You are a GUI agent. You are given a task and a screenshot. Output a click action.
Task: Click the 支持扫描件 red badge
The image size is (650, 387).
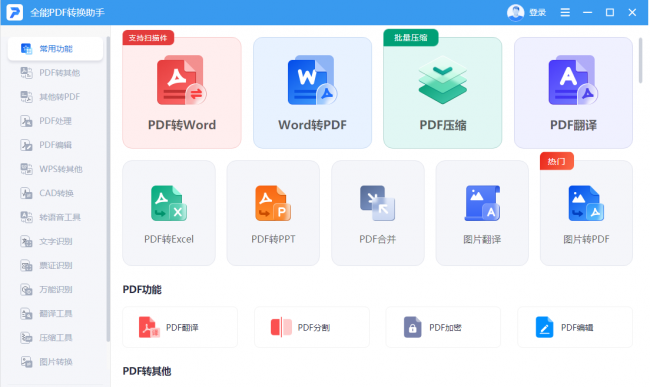(148, 38)
